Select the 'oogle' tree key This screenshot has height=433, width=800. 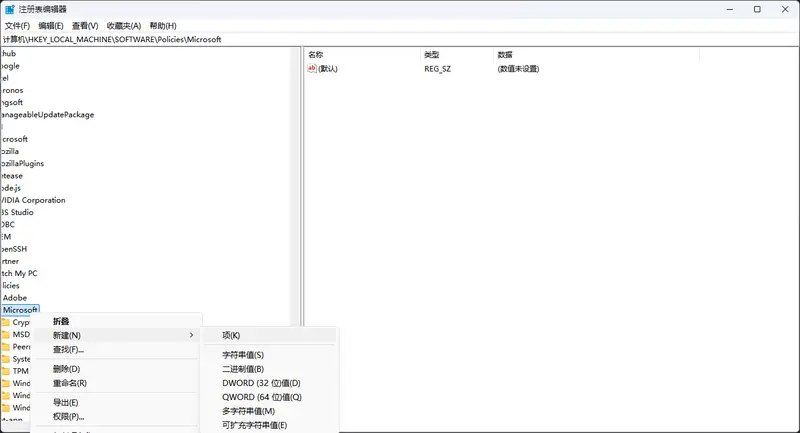[x=10, y=65]
